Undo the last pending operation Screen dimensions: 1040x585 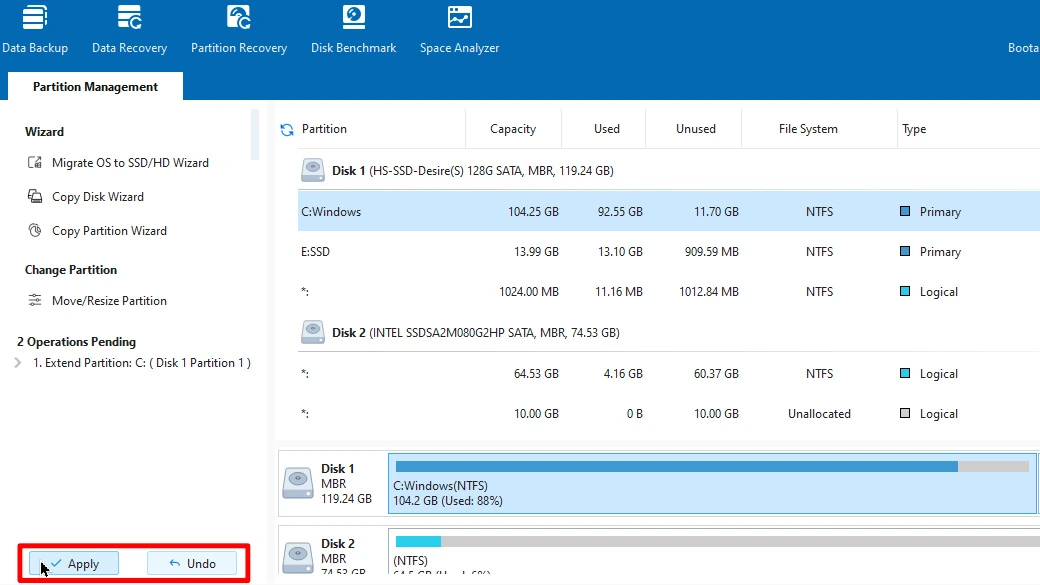192,564
